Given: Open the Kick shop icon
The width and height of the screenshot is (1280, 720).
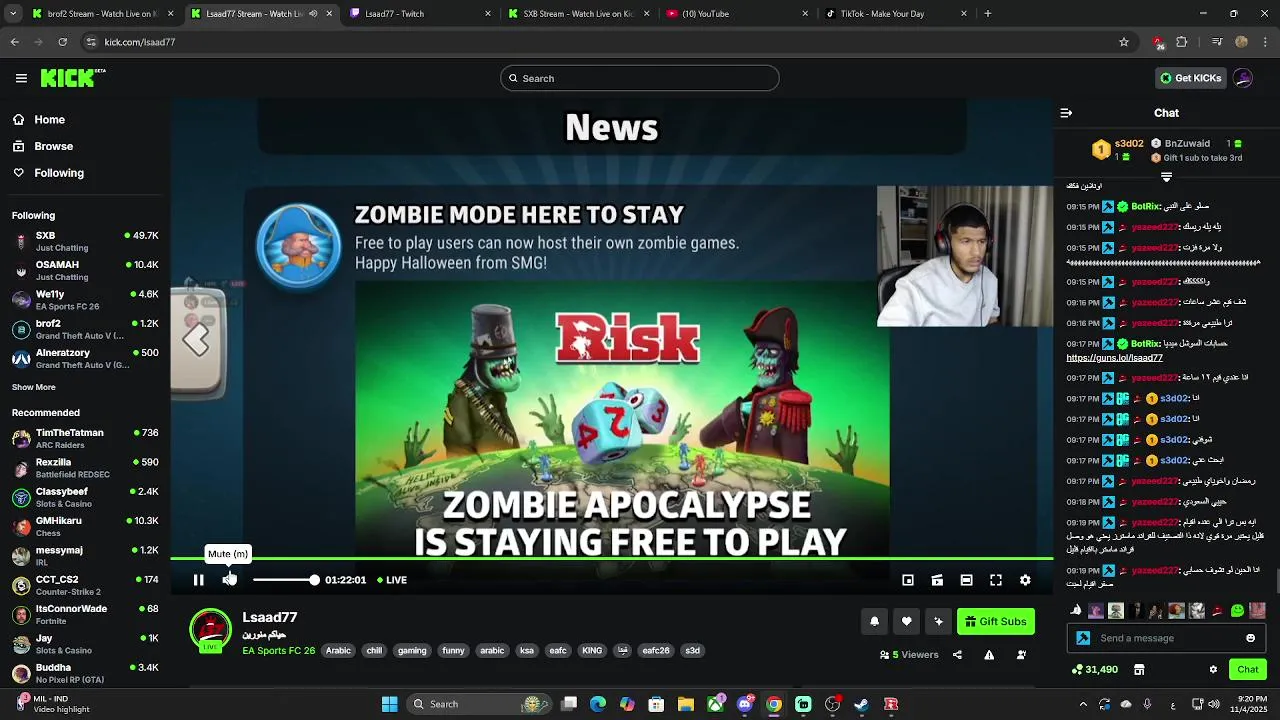Looking at the screenshot, I should tap(1139, 670).
